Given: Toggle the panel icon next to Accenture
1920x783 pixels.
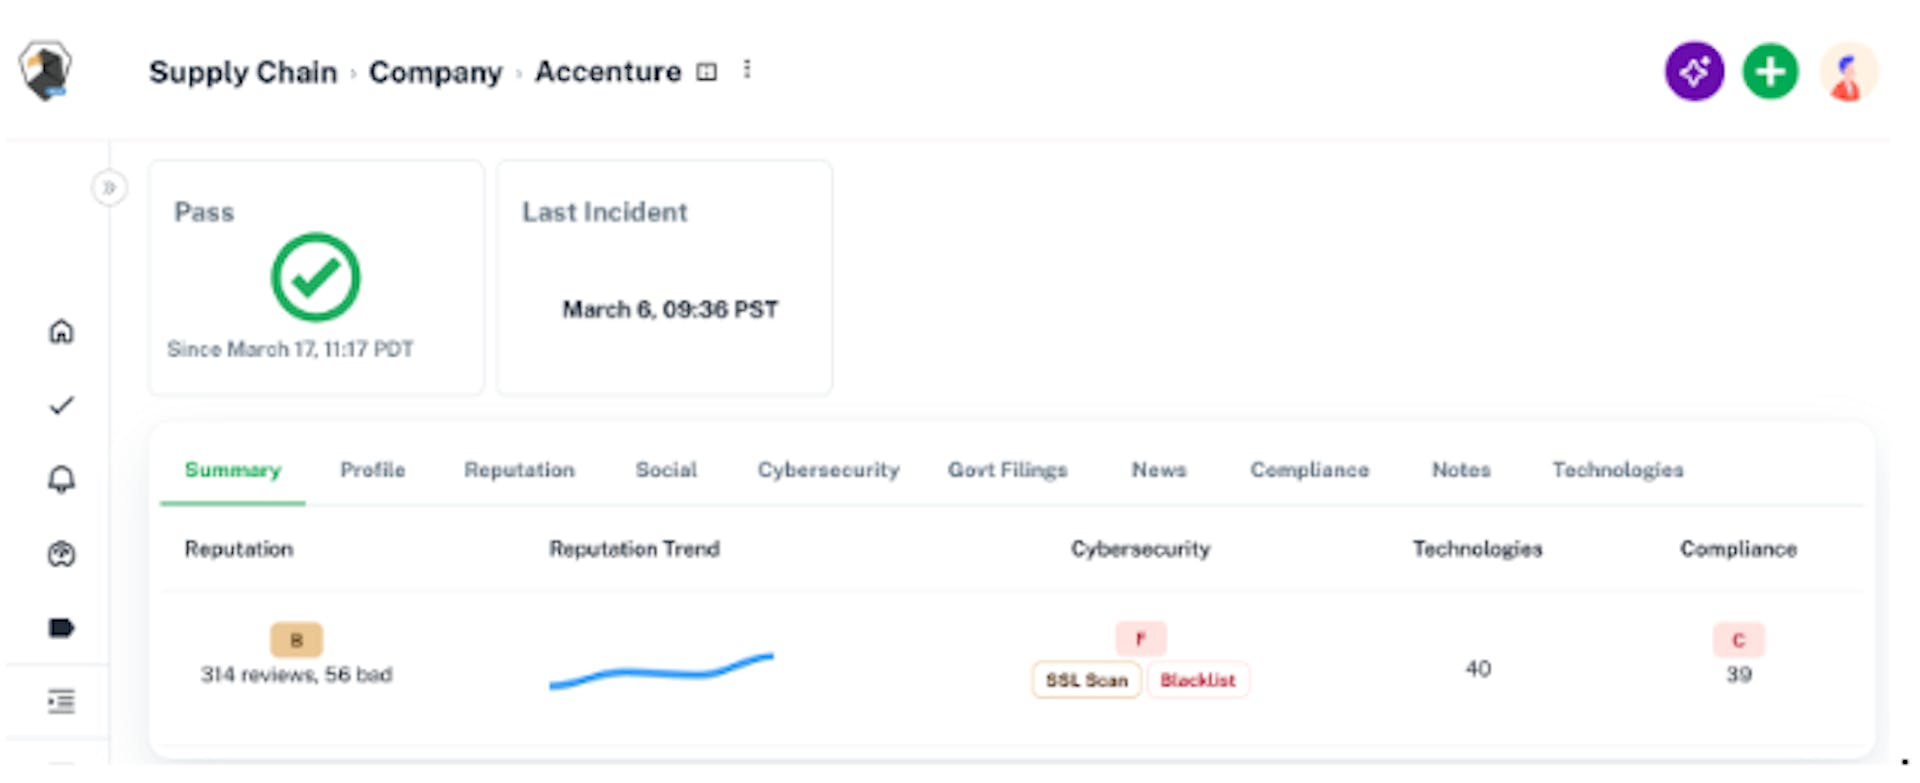Looking at the screenshot, I should (x=707, y=72).
